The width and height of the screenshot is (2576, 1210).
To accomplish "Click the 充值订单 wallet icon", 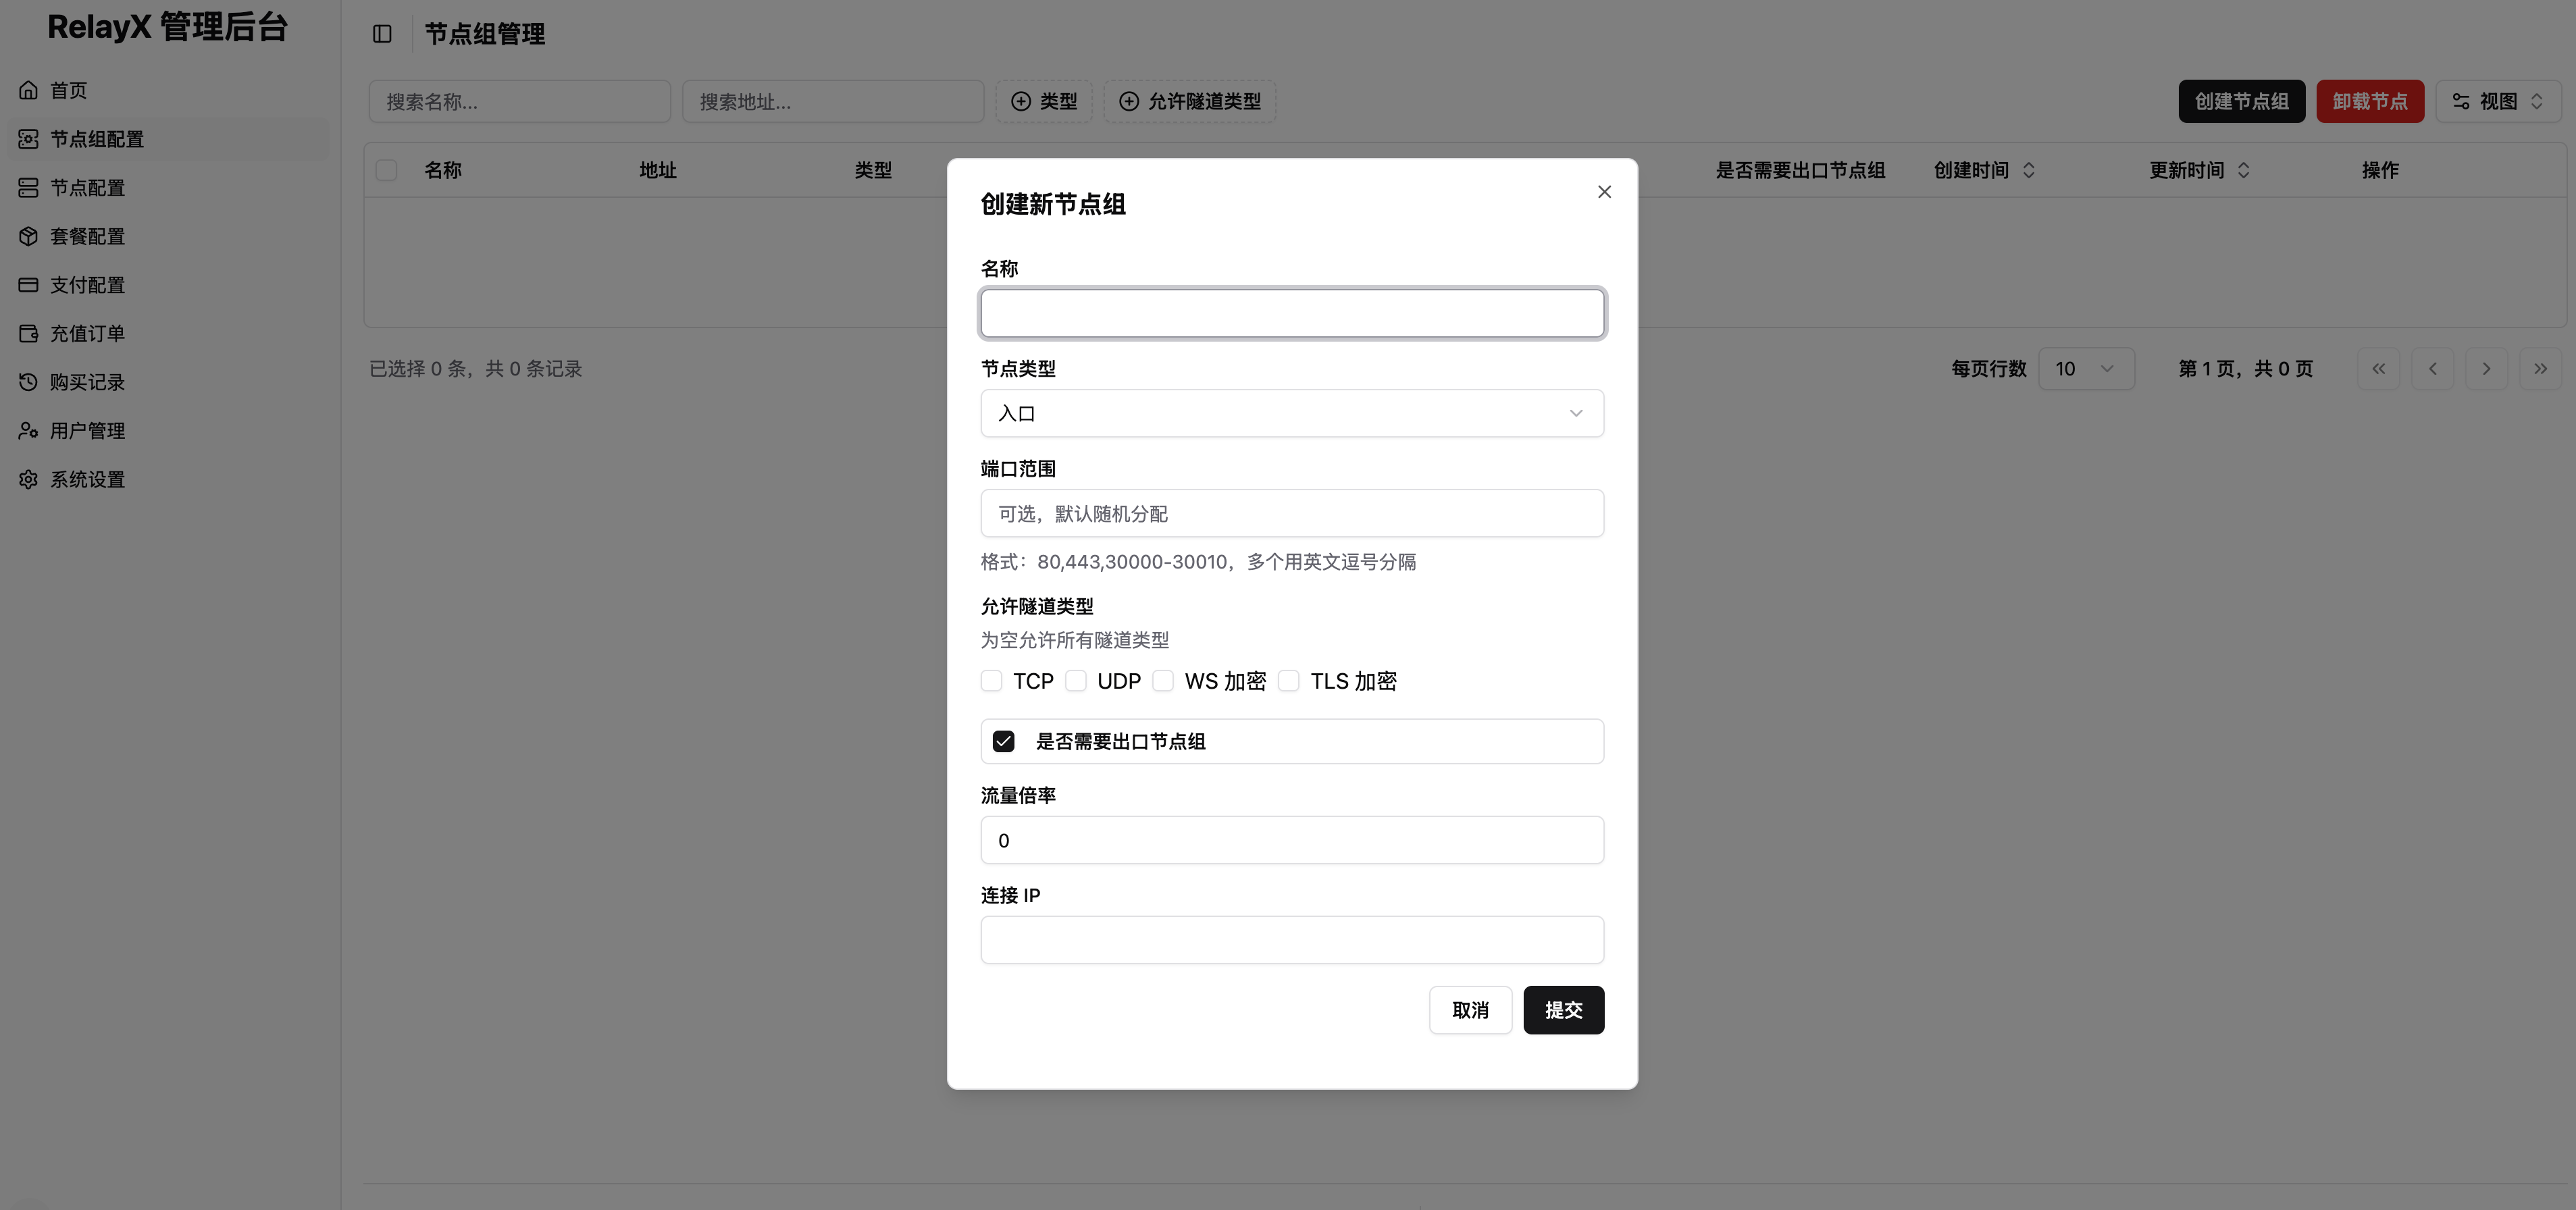I will (x=28, y=333).
